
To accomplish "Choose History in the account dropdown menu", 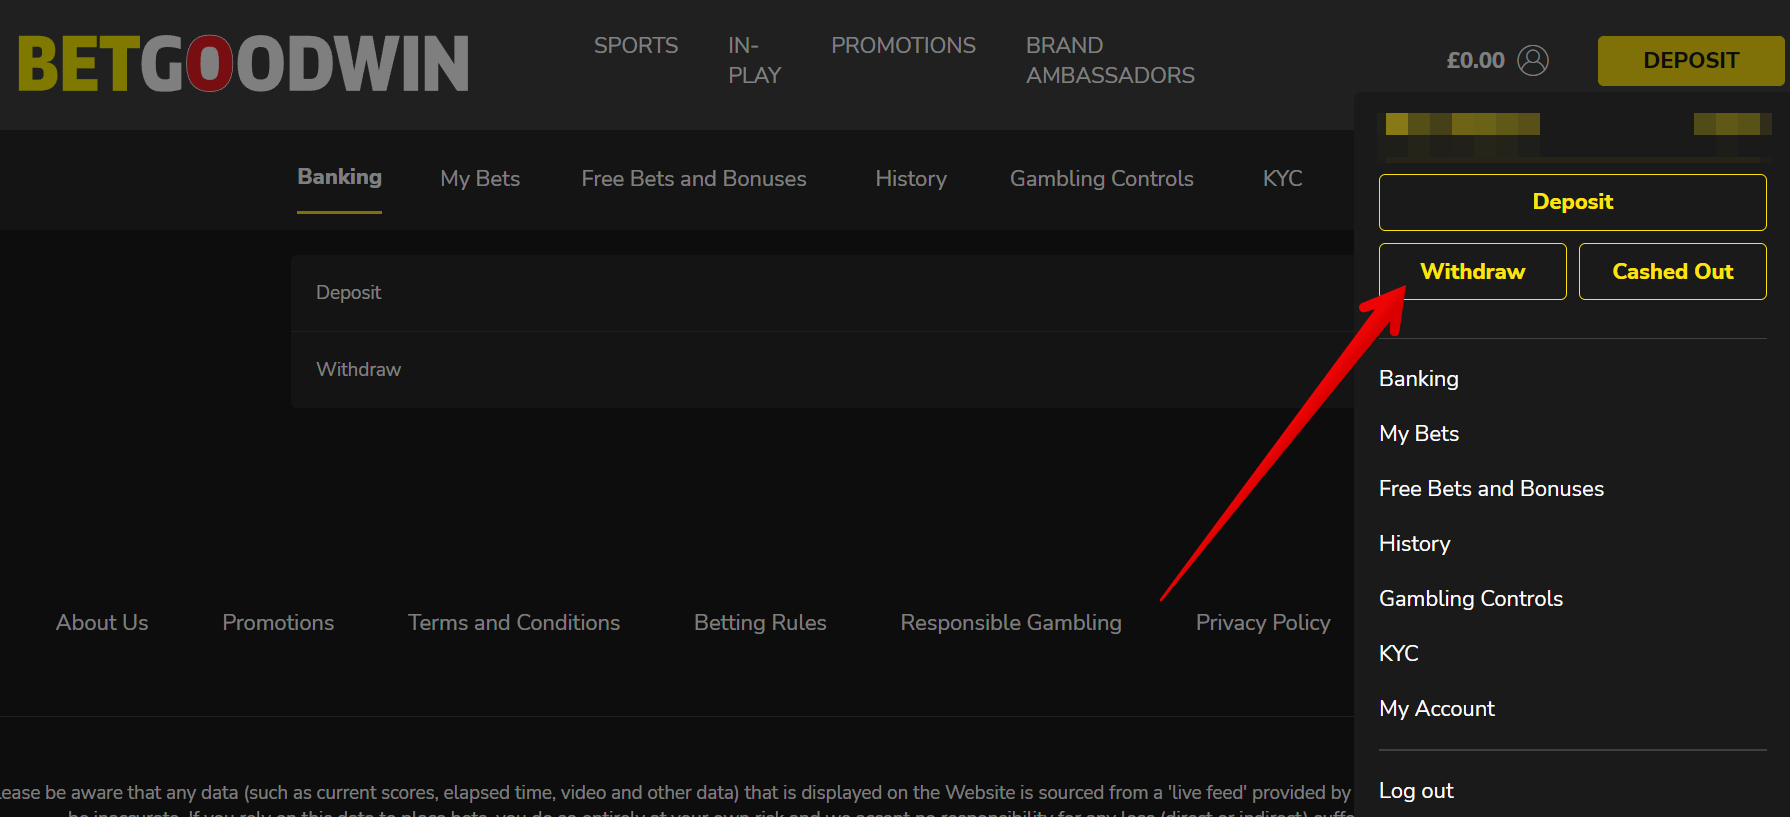I will (x=1414, y=544).
